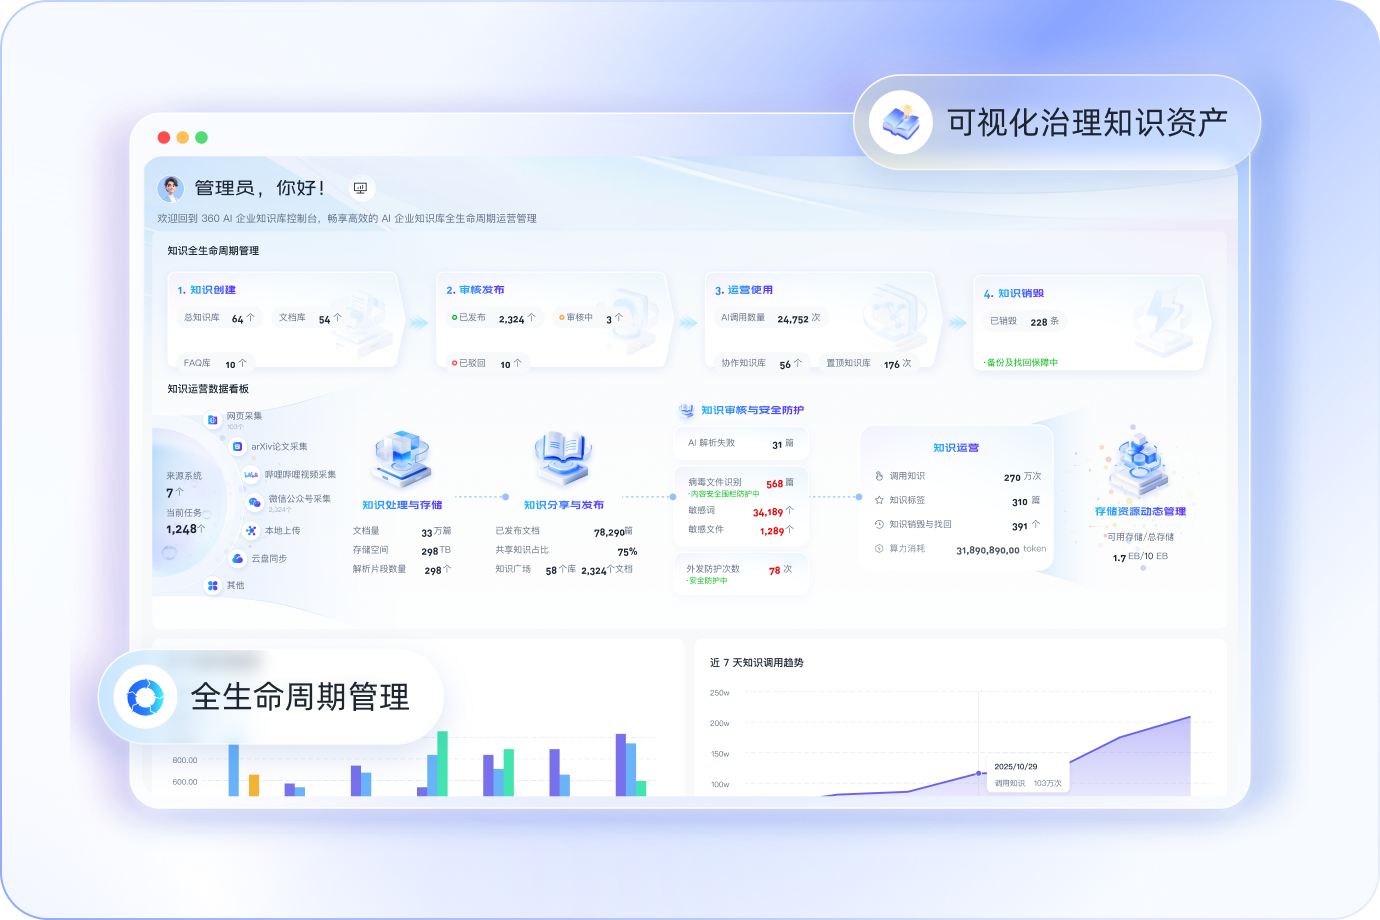
Task: Click the 哔哩哔哩视频采集 icon
Action: (x=250, y=474)
